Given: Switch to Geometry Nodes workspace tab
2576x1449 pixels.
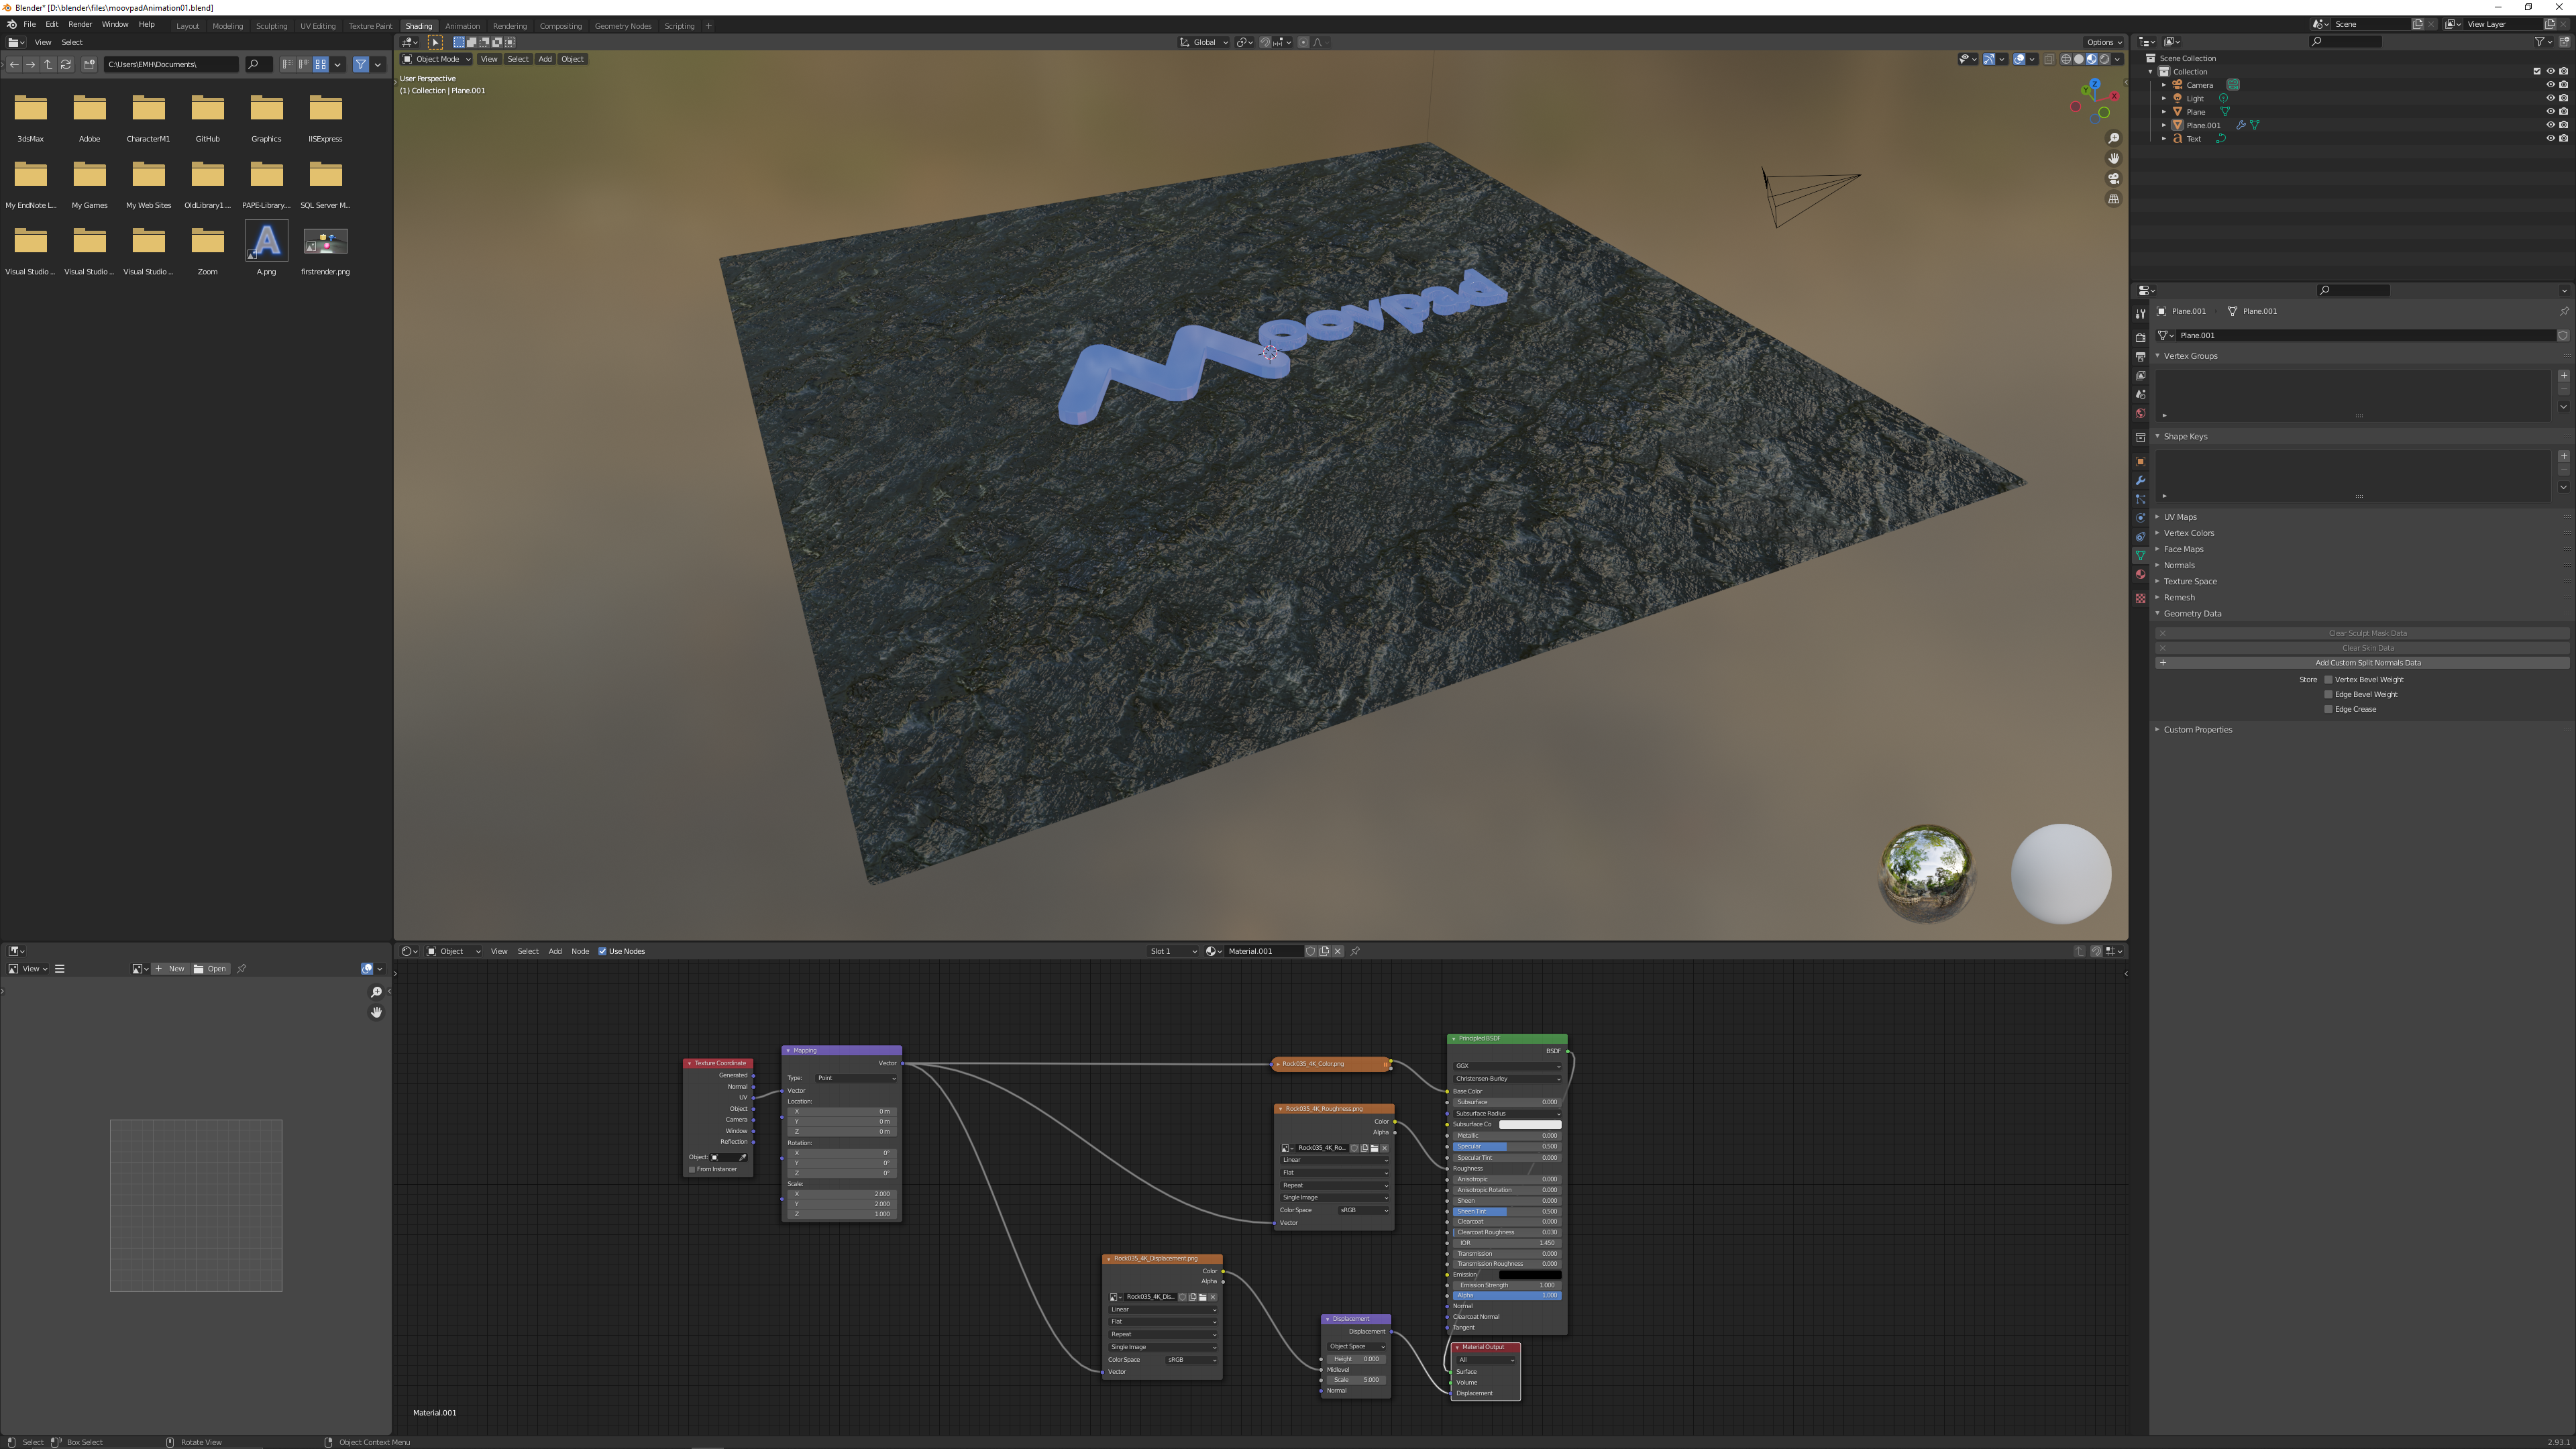Looking at the screenshot, I should pyautogui.click(x=623, y=26).
